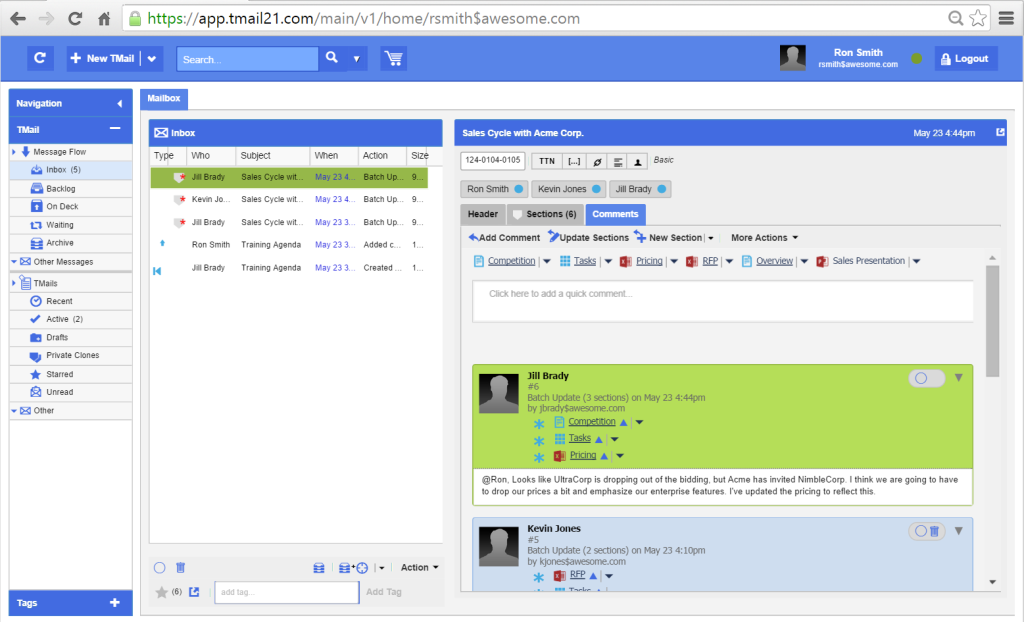The width and height of the screenshot is (1024, 622).
Task: Toggle the circle toggle on Kevin Jones's comment
Action: click(x=921, y=531)
